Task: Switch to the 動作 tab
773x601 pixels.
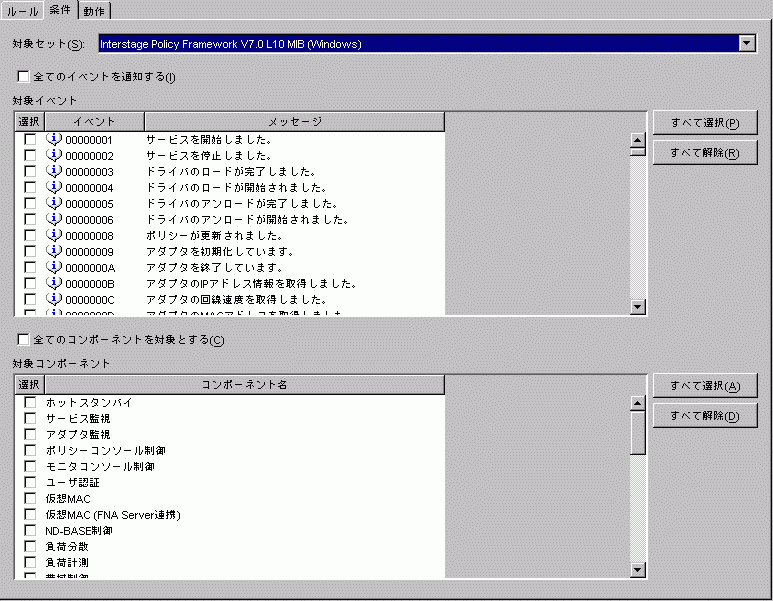Action: tap(94, 11)
